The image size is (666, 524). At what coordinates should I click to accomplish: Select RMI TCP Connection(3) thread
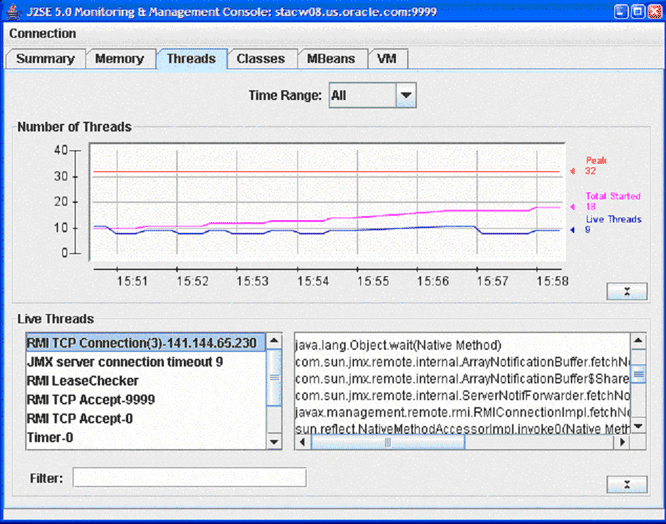click(x=141, y=343)
